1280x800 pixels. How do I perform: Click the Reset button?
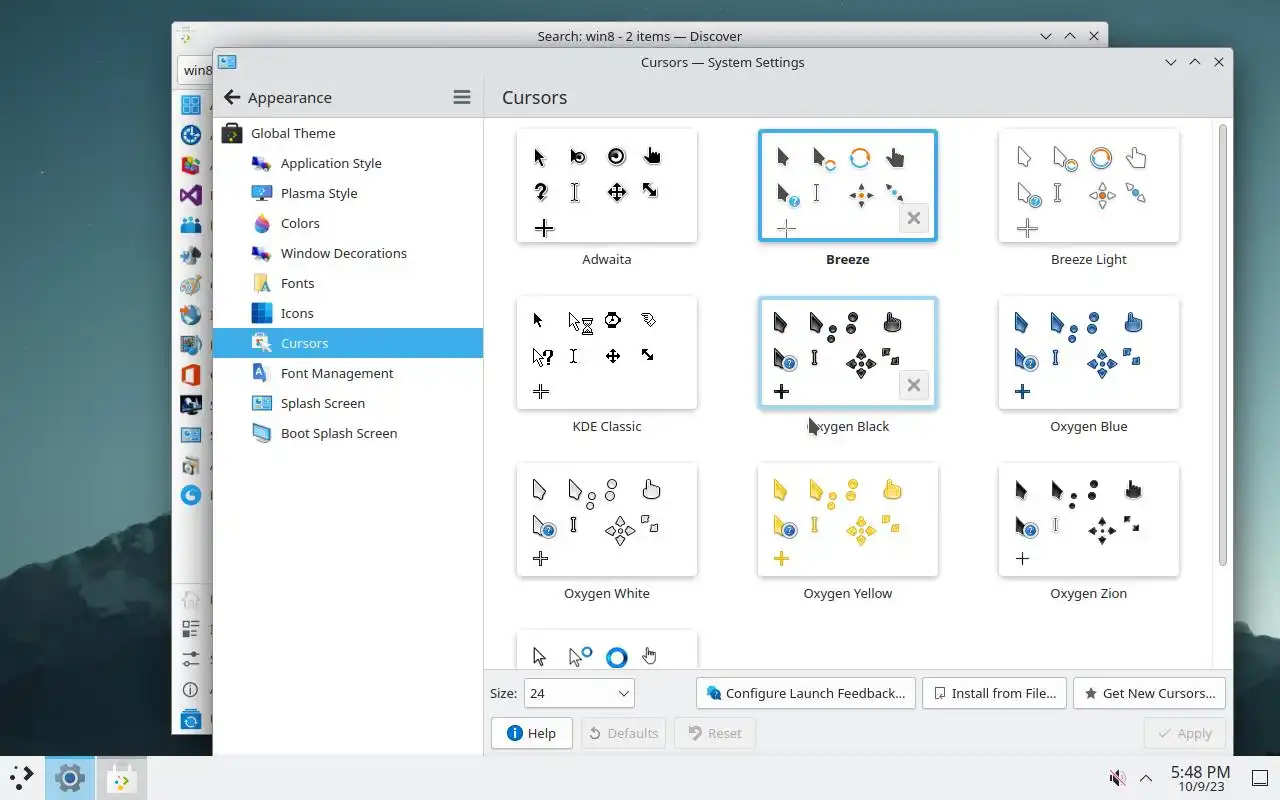click(x=714, y=733)
